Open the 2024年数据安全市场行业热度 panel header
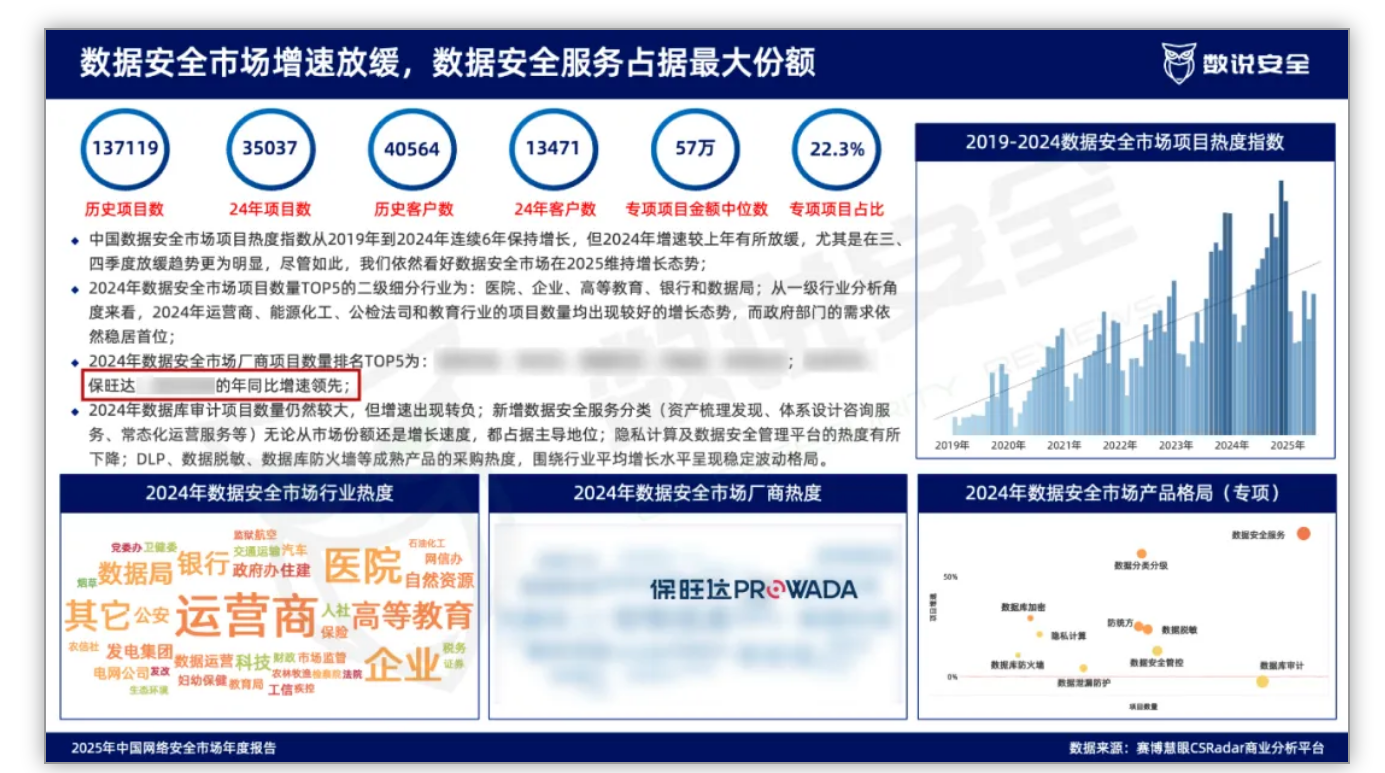 pos(269,493)
